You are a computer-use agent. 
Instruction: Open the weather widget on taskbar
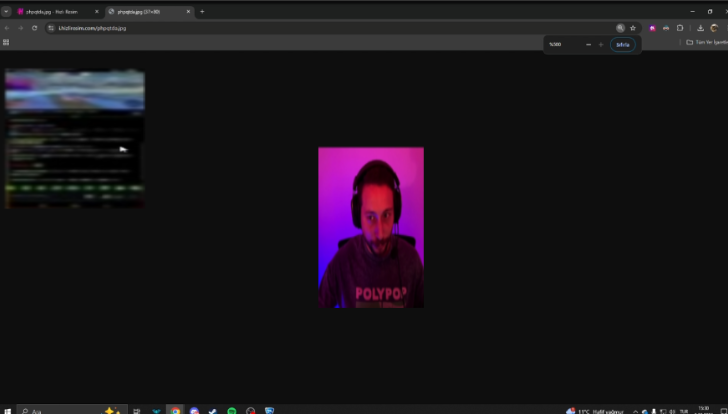click(x=595, y=411)
